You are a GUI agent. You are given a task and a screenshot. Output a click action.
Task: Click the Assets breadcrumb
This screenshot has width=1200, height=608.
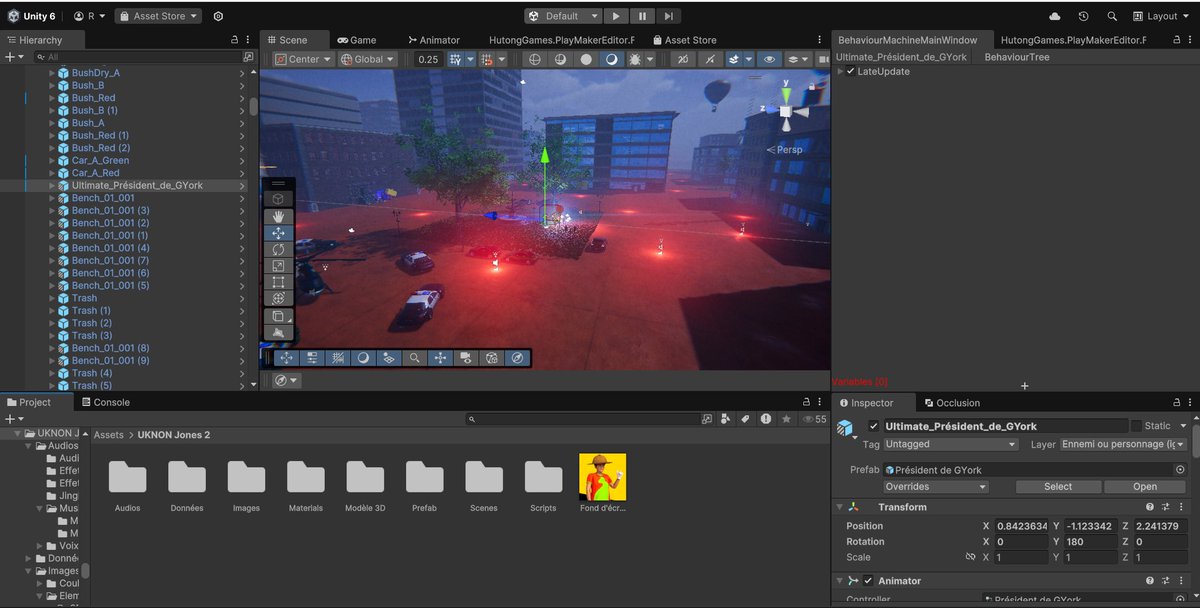click(109, 435)
